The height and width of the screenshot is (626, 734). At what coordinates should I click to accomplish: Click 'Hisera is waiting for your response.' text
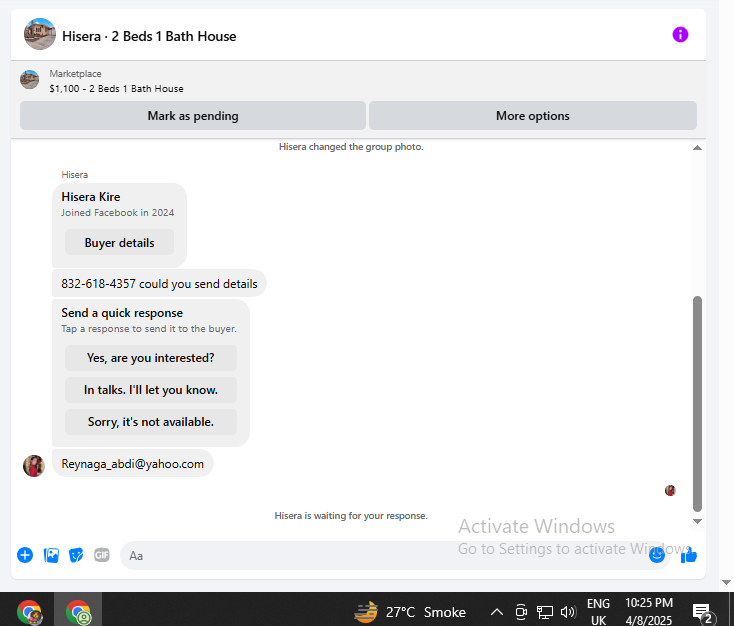(x=351, y=516)
